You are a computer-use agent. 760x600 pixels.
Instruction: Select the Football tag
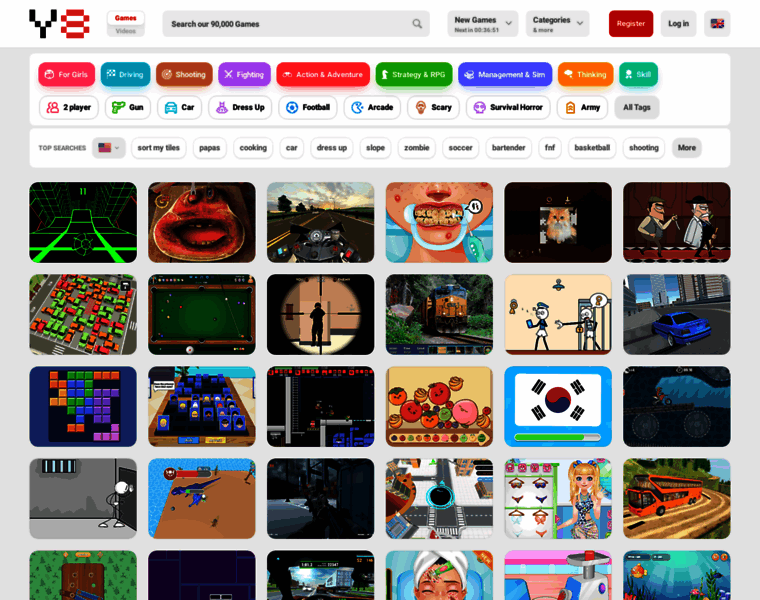pyautogui.click(x=308, y=108)
